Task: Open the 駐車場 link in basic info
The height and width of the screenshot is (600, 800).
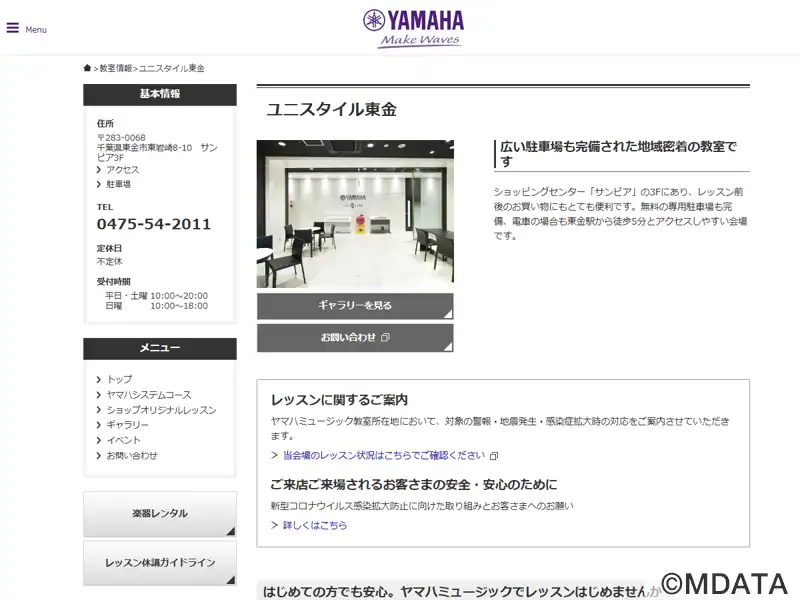Action: 118,184
